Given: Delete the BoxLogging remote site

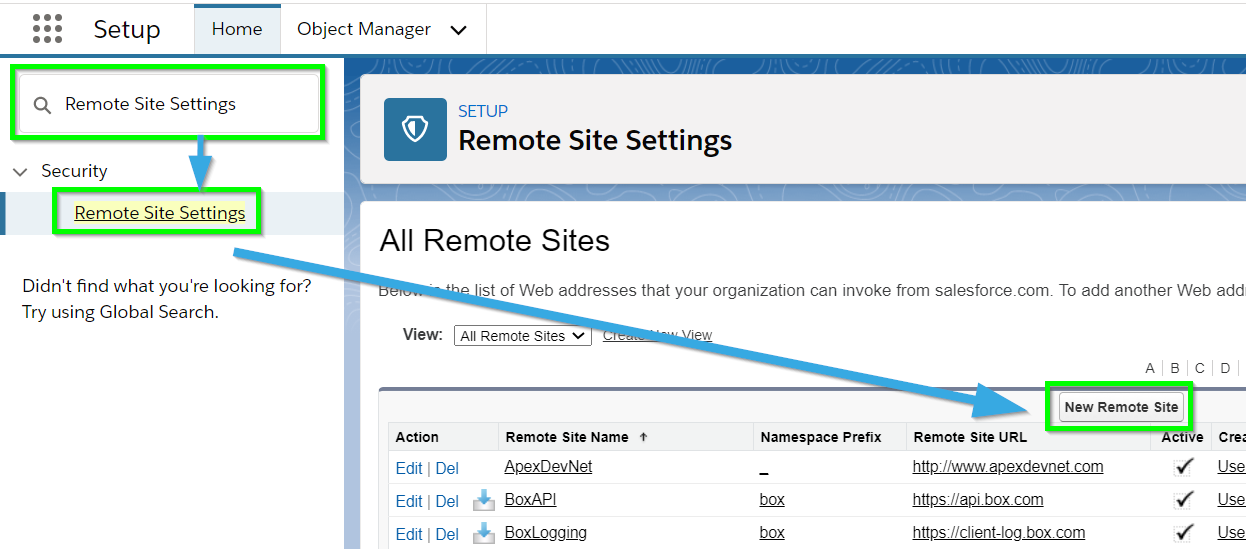Looking at the screenshot, I should (x=447, y=534).
